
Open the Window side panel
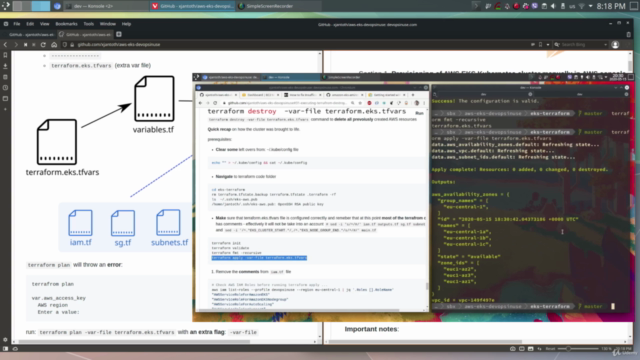coord(5,98)
